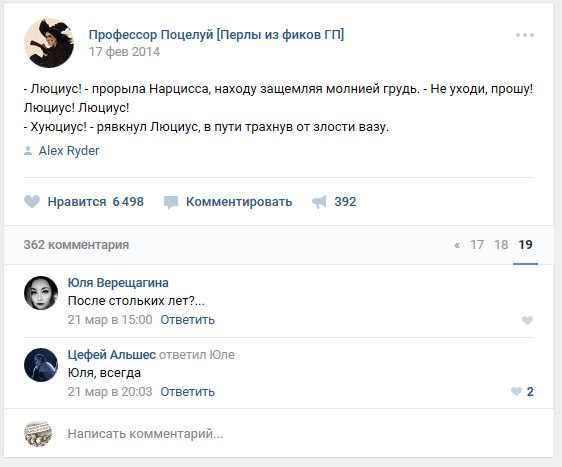Go to comments page 18

(501, 245)
